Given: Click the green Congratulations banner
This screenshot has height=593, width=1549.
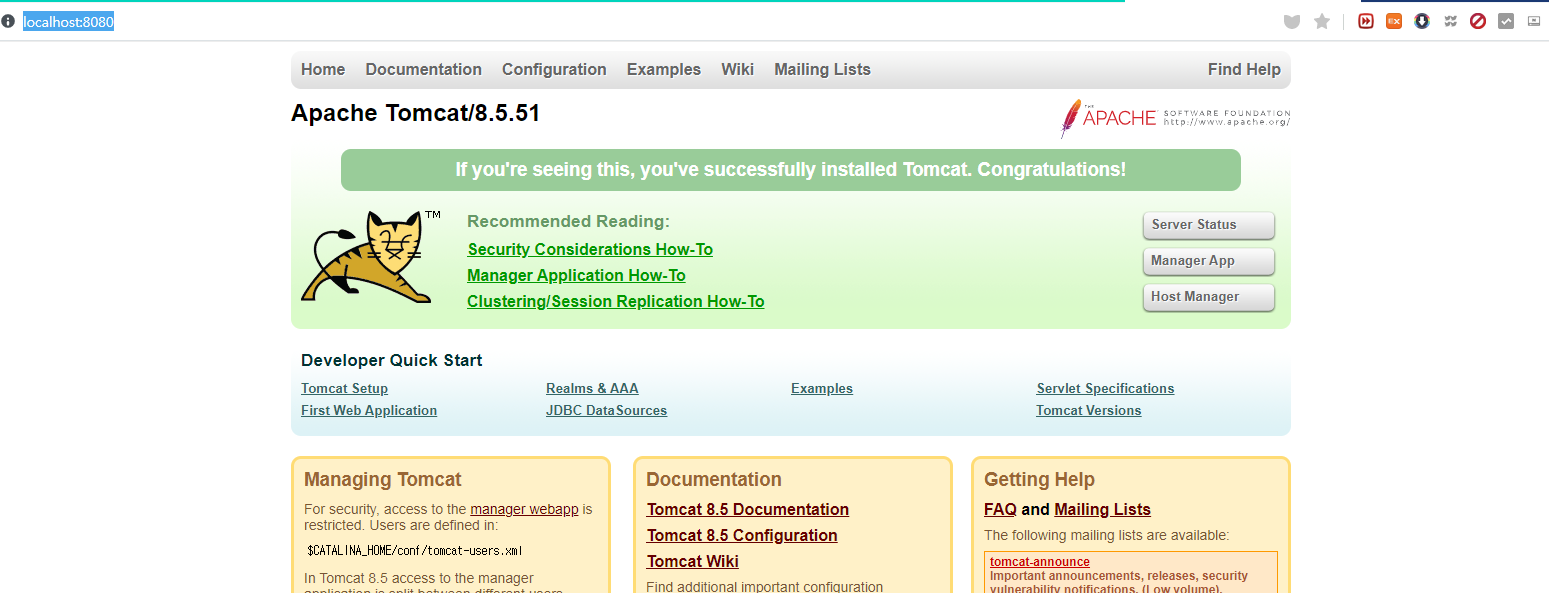Looking at the screenshot, I should [791, 170].
